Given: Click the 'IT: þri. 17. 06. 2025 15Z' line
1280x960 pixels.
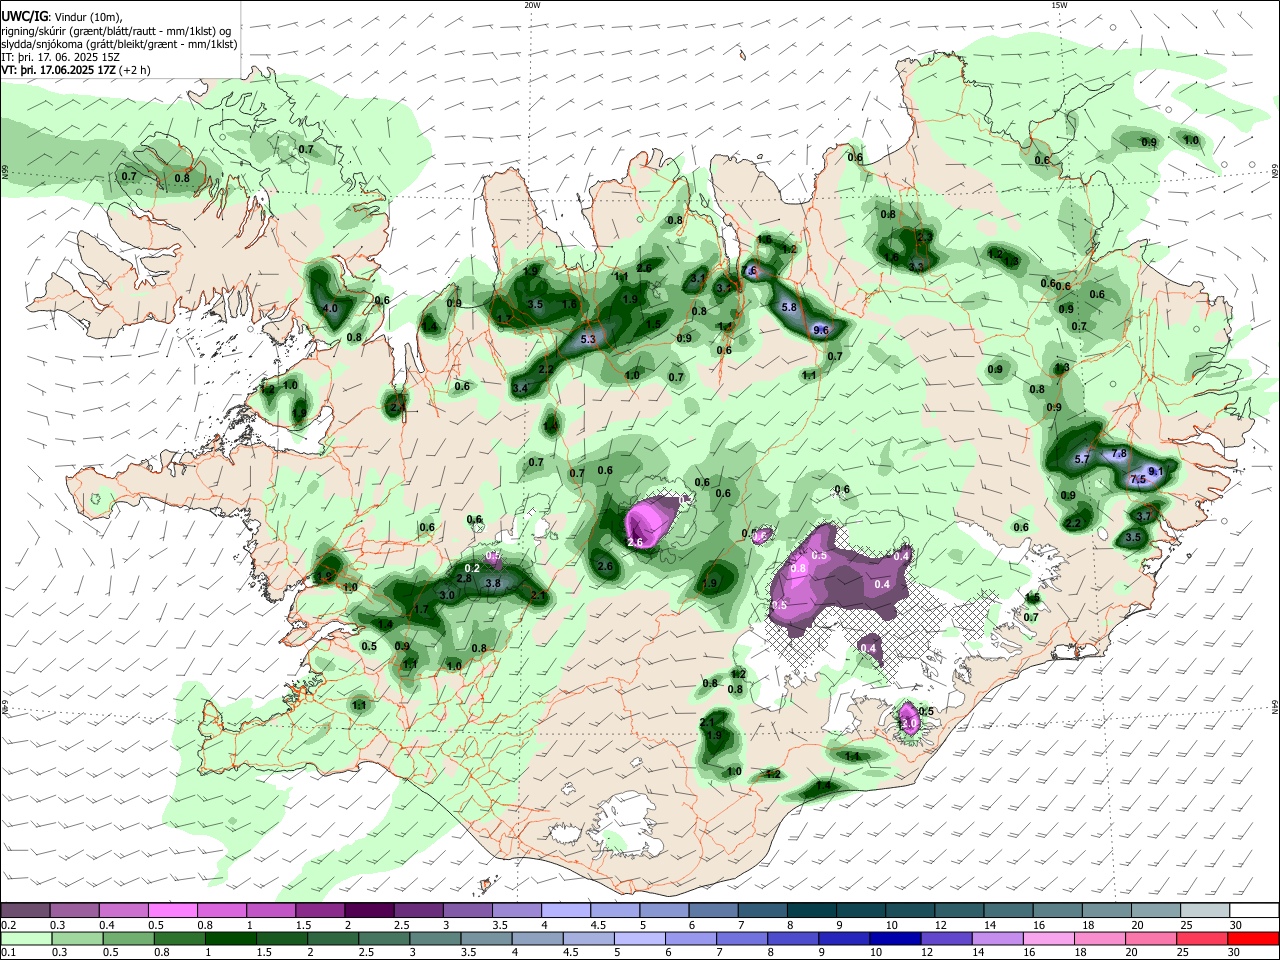Looking at the screenshot, I should (x=61, y=57).
